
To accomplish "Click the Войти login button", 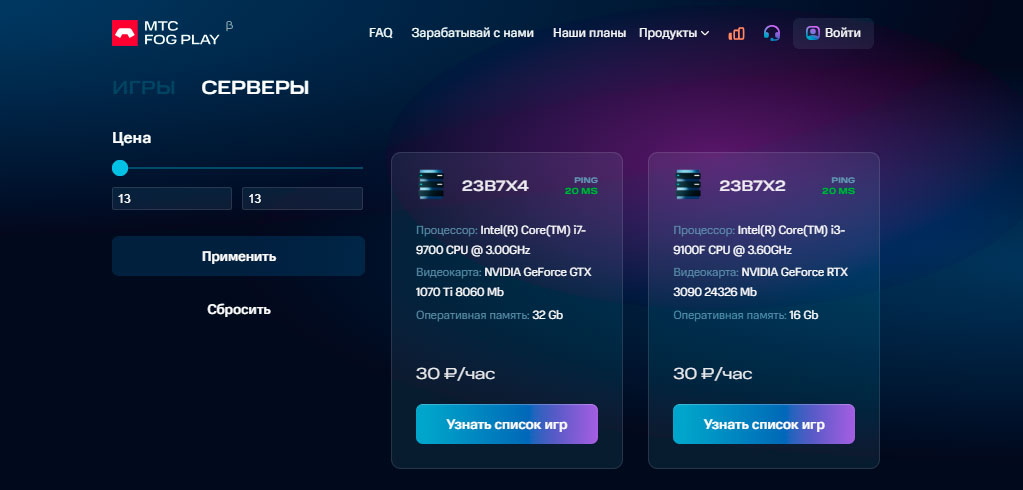I will pyautogui.click(x=833, y=33).
